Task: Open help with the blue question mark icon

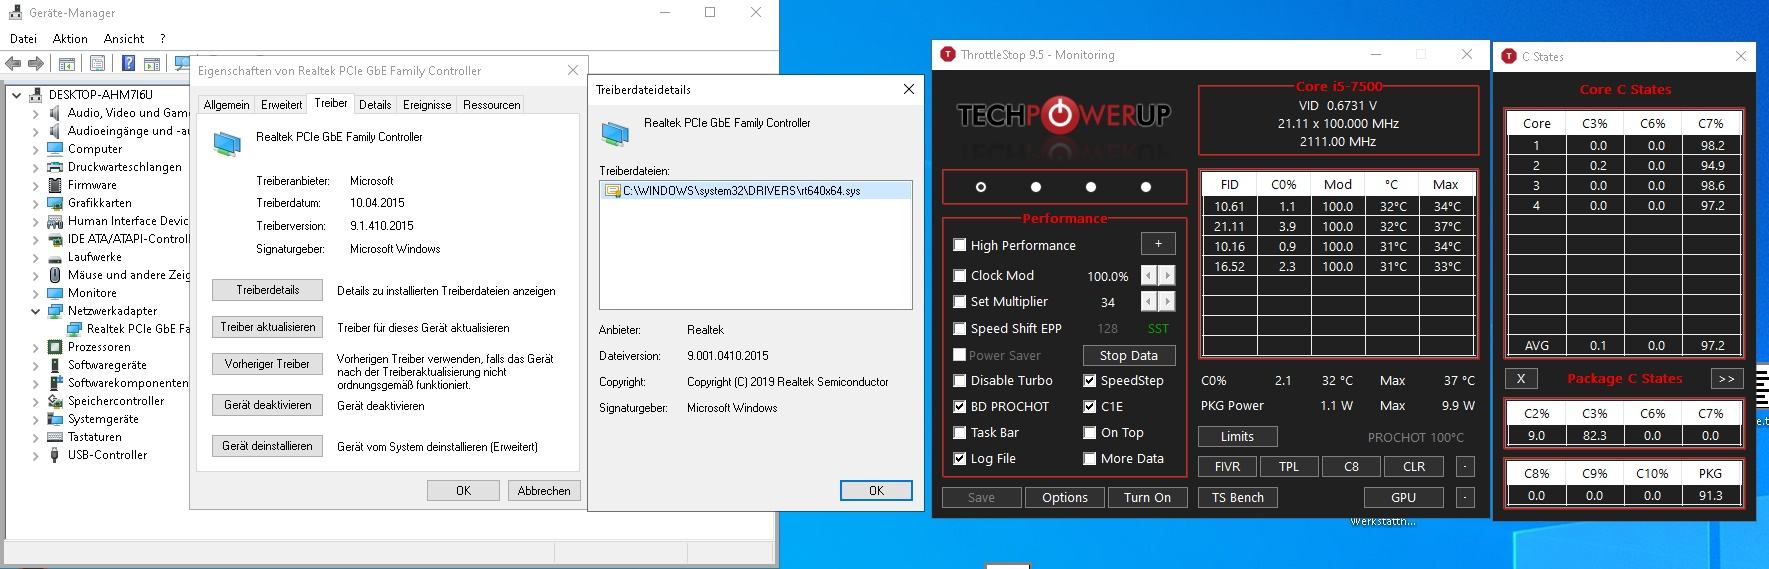Action: [x=128, y=64]
